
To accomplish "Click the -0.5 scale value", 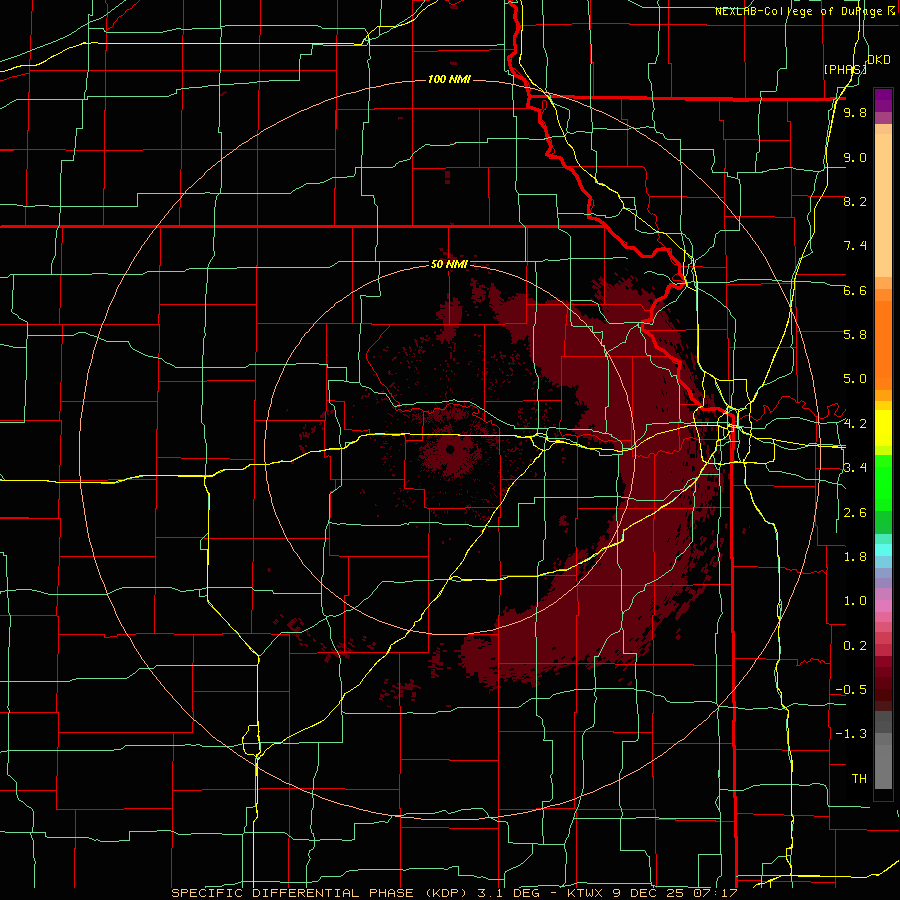I will pyautogui.click(x=852, y=690).
